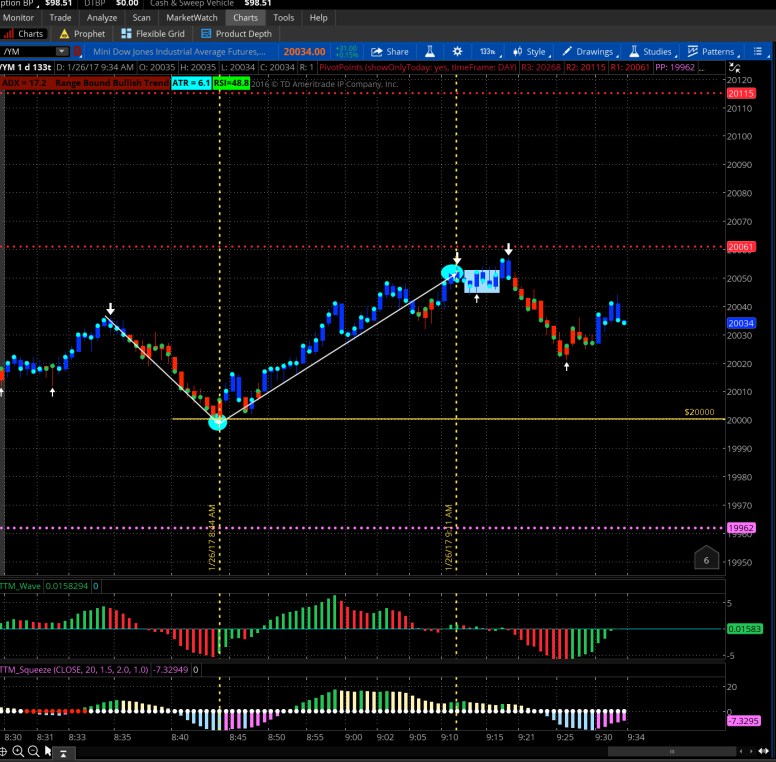Switch to the MarketWatch tab
Image resolution: width=776 pixels, height=762 pixels.
click(x=190, y=17)
